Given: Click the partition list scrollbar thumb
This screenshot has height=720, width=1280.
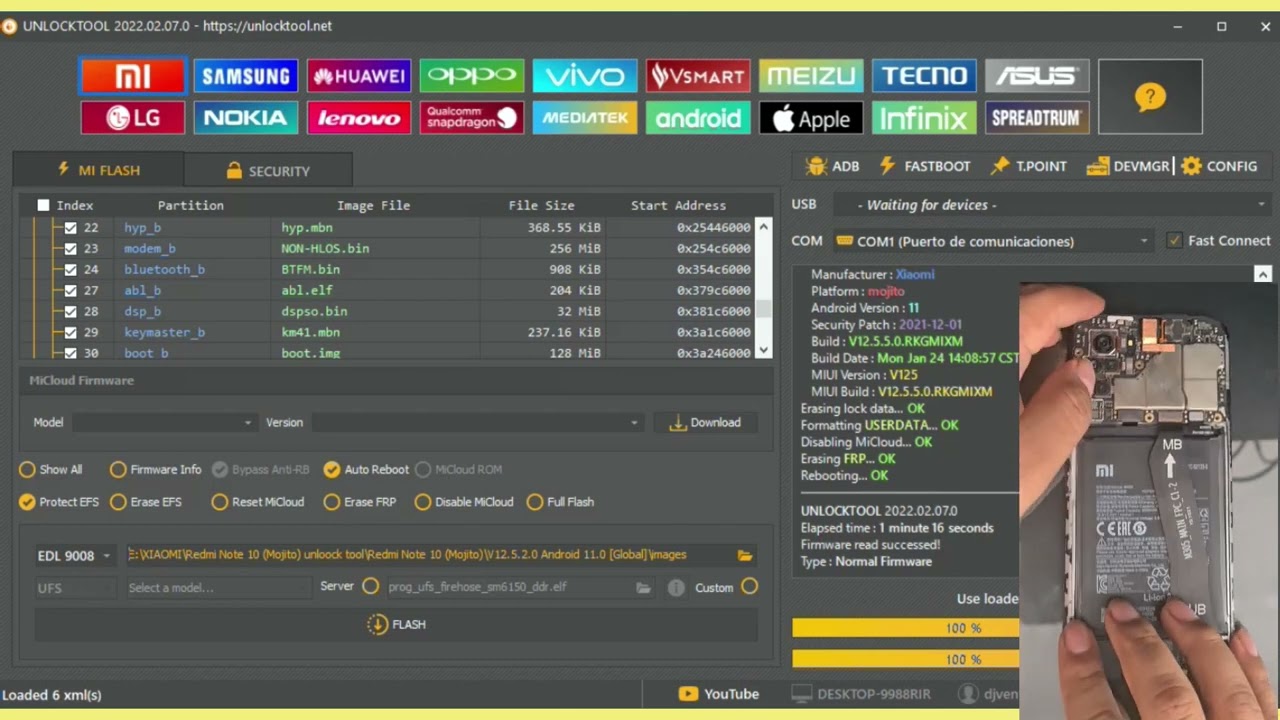Looking at the screenshot, I should point(763,309).
